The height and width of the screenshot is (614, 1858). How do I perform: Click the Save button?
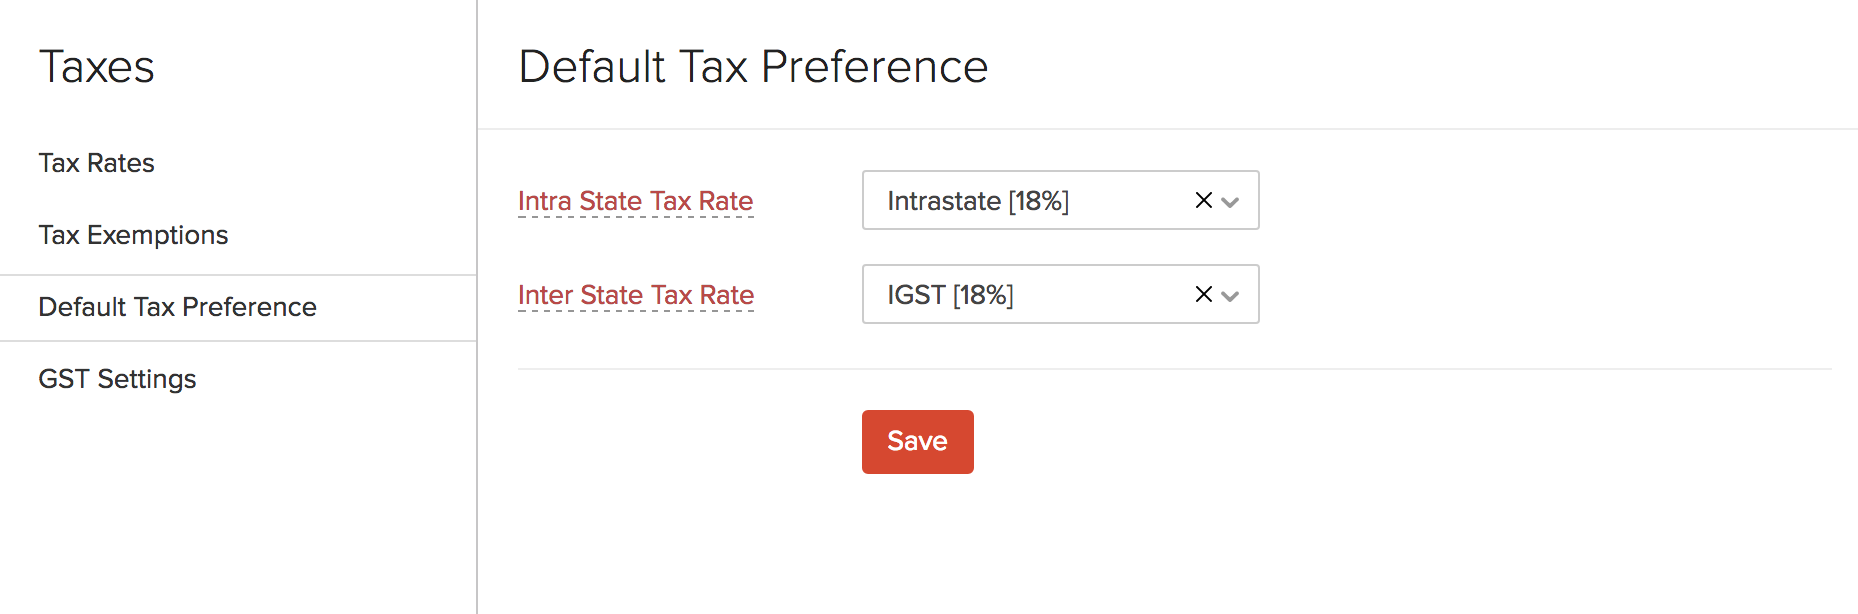pyautogui.click(x=917, y=441)
